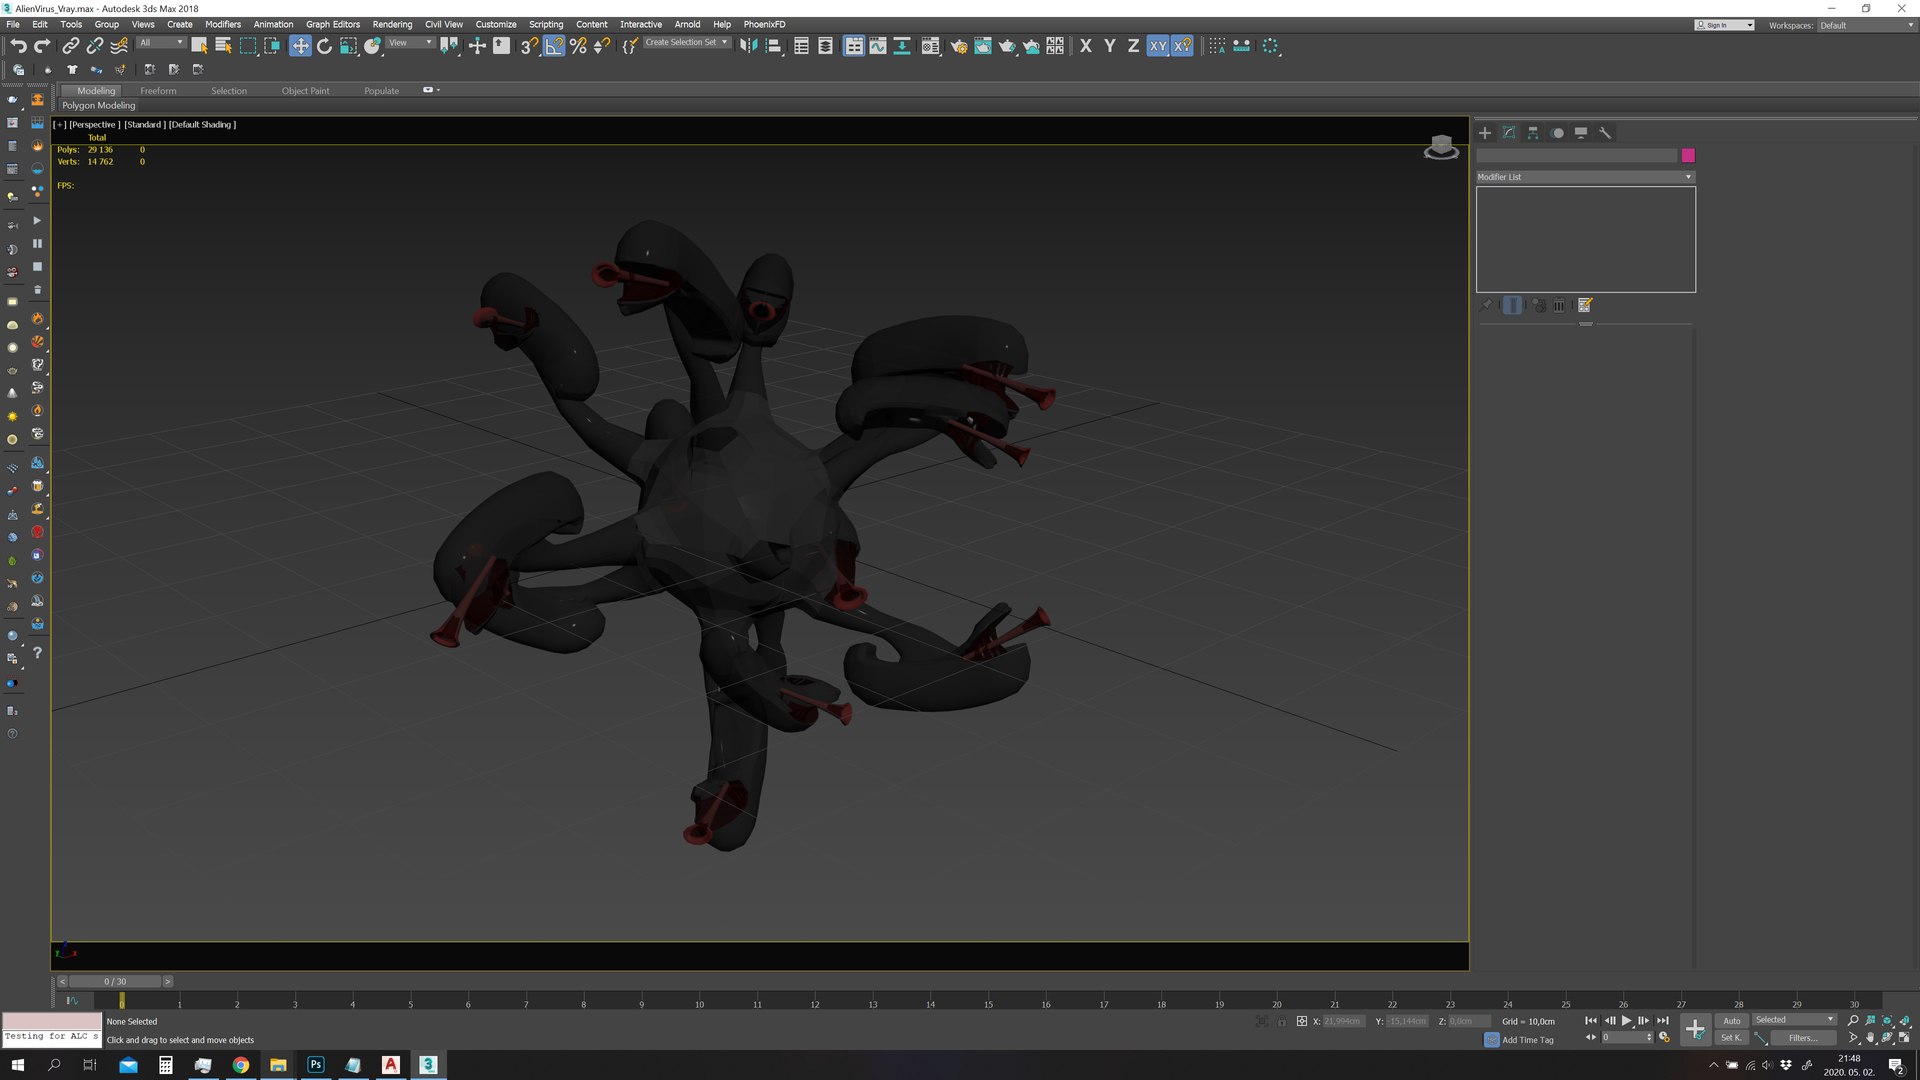Switch to the Freeform ribbon tab
1920x1080 pixels.
[x=158, y=91]
